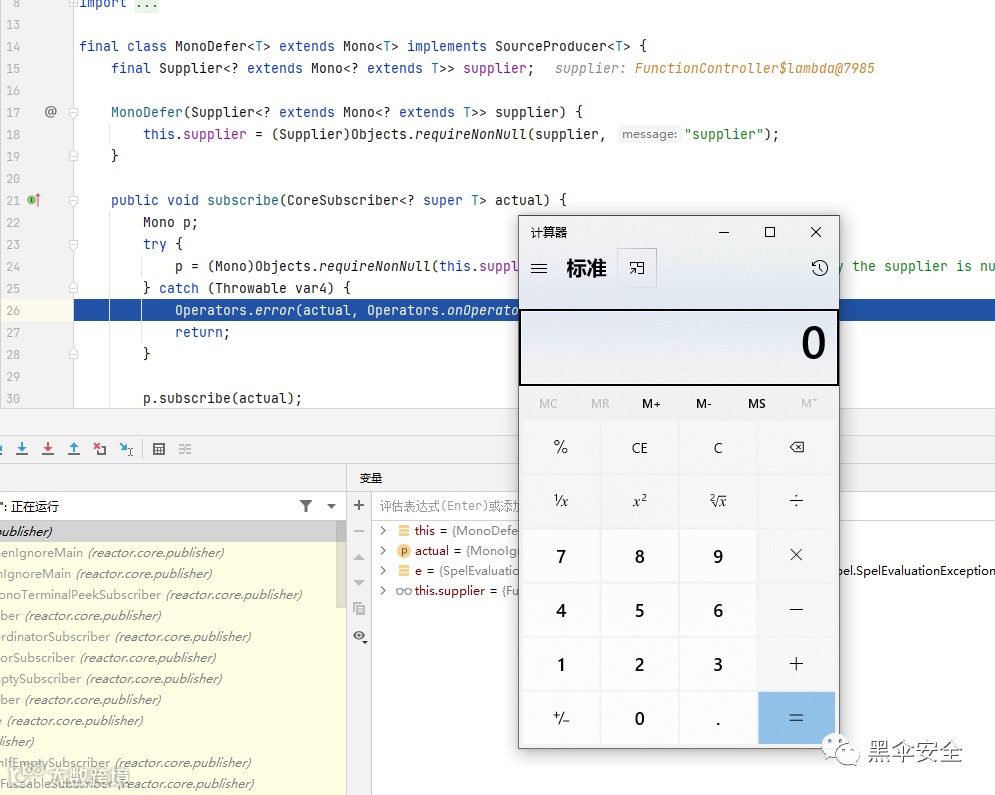This screenshot has width=995, height=795.
Task: Move watch up with the up triangle
Action: click(x=359, y=557)
